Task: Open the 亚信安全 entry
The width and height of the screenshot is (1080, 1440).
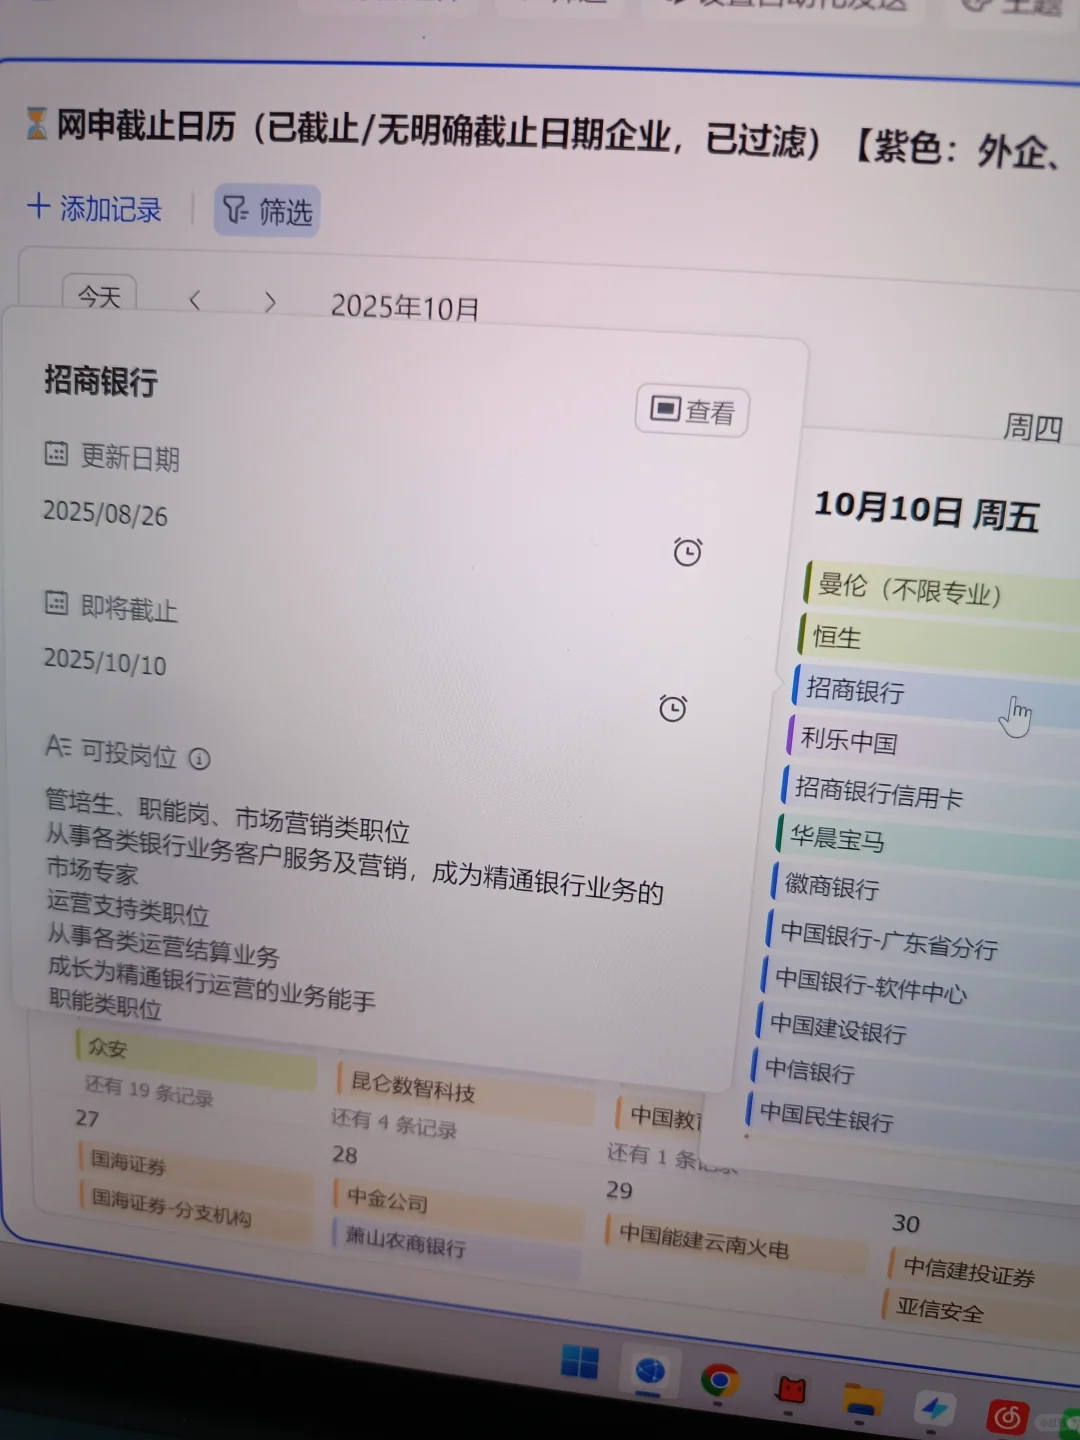Action: [980, 1312]
